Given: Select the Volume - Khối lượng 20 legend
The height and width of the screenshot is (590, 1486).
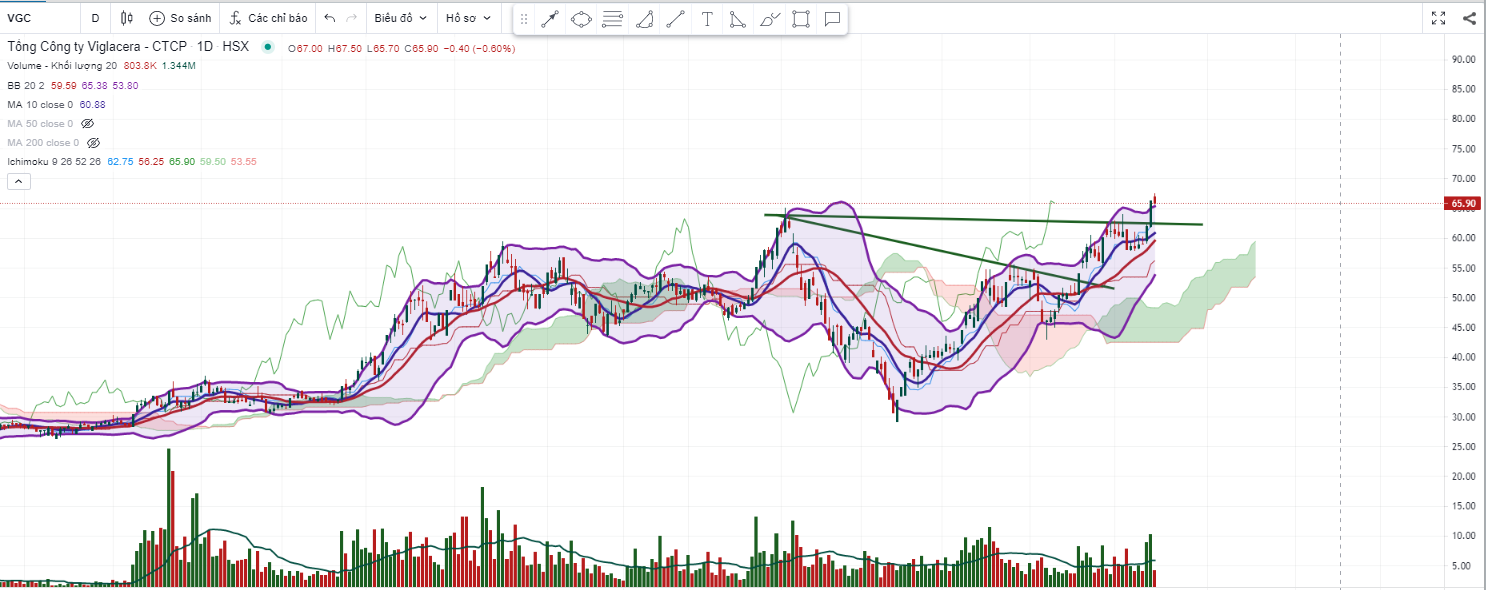Looking at the screenshot, I should pyautogui.click(x=62, y=66).
